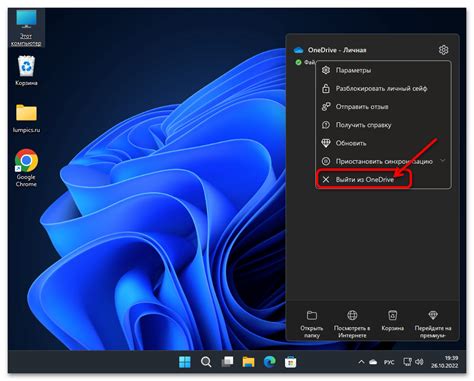Launch Microsoft Edge from taskbar

click(270, 362)
